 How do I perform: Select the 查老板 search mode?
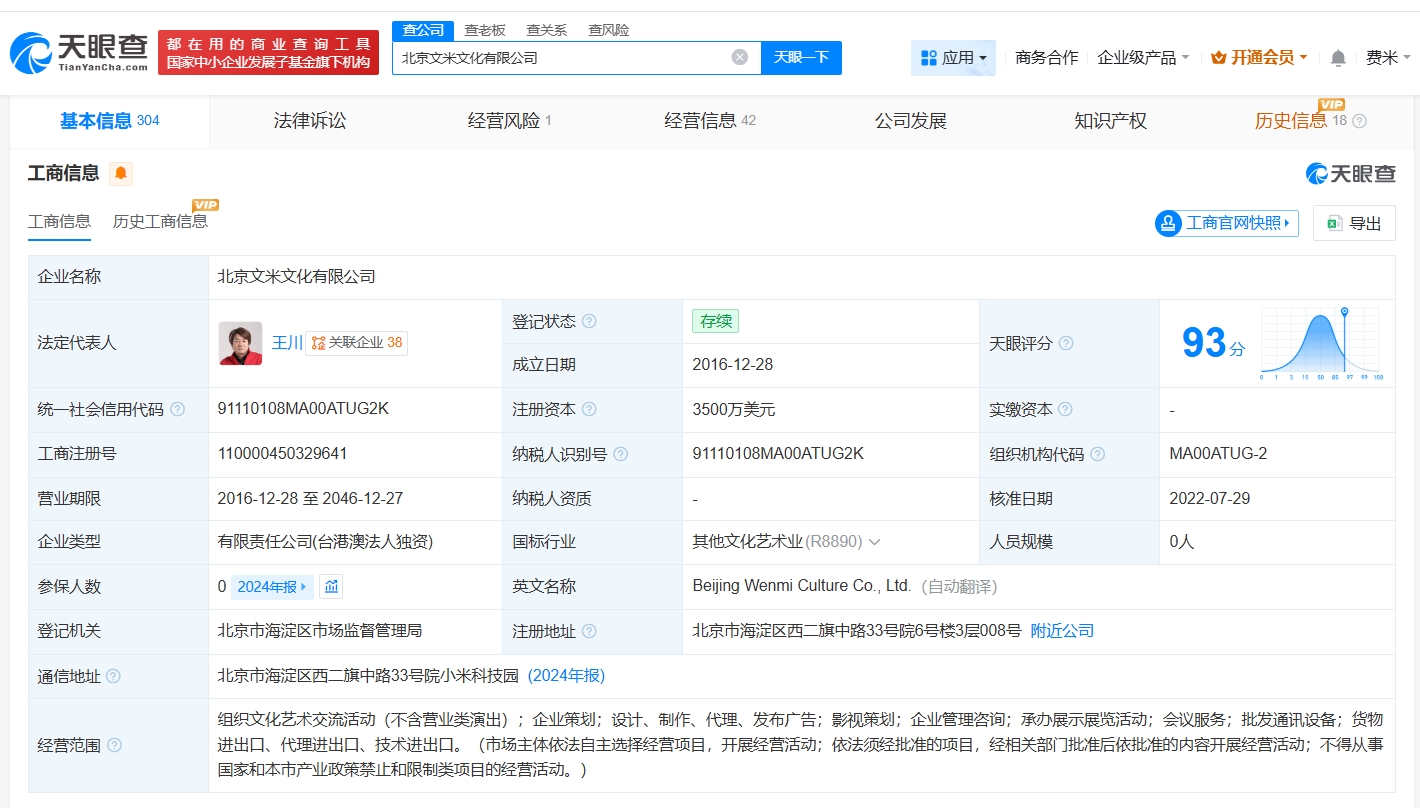[x=485, y=30]
